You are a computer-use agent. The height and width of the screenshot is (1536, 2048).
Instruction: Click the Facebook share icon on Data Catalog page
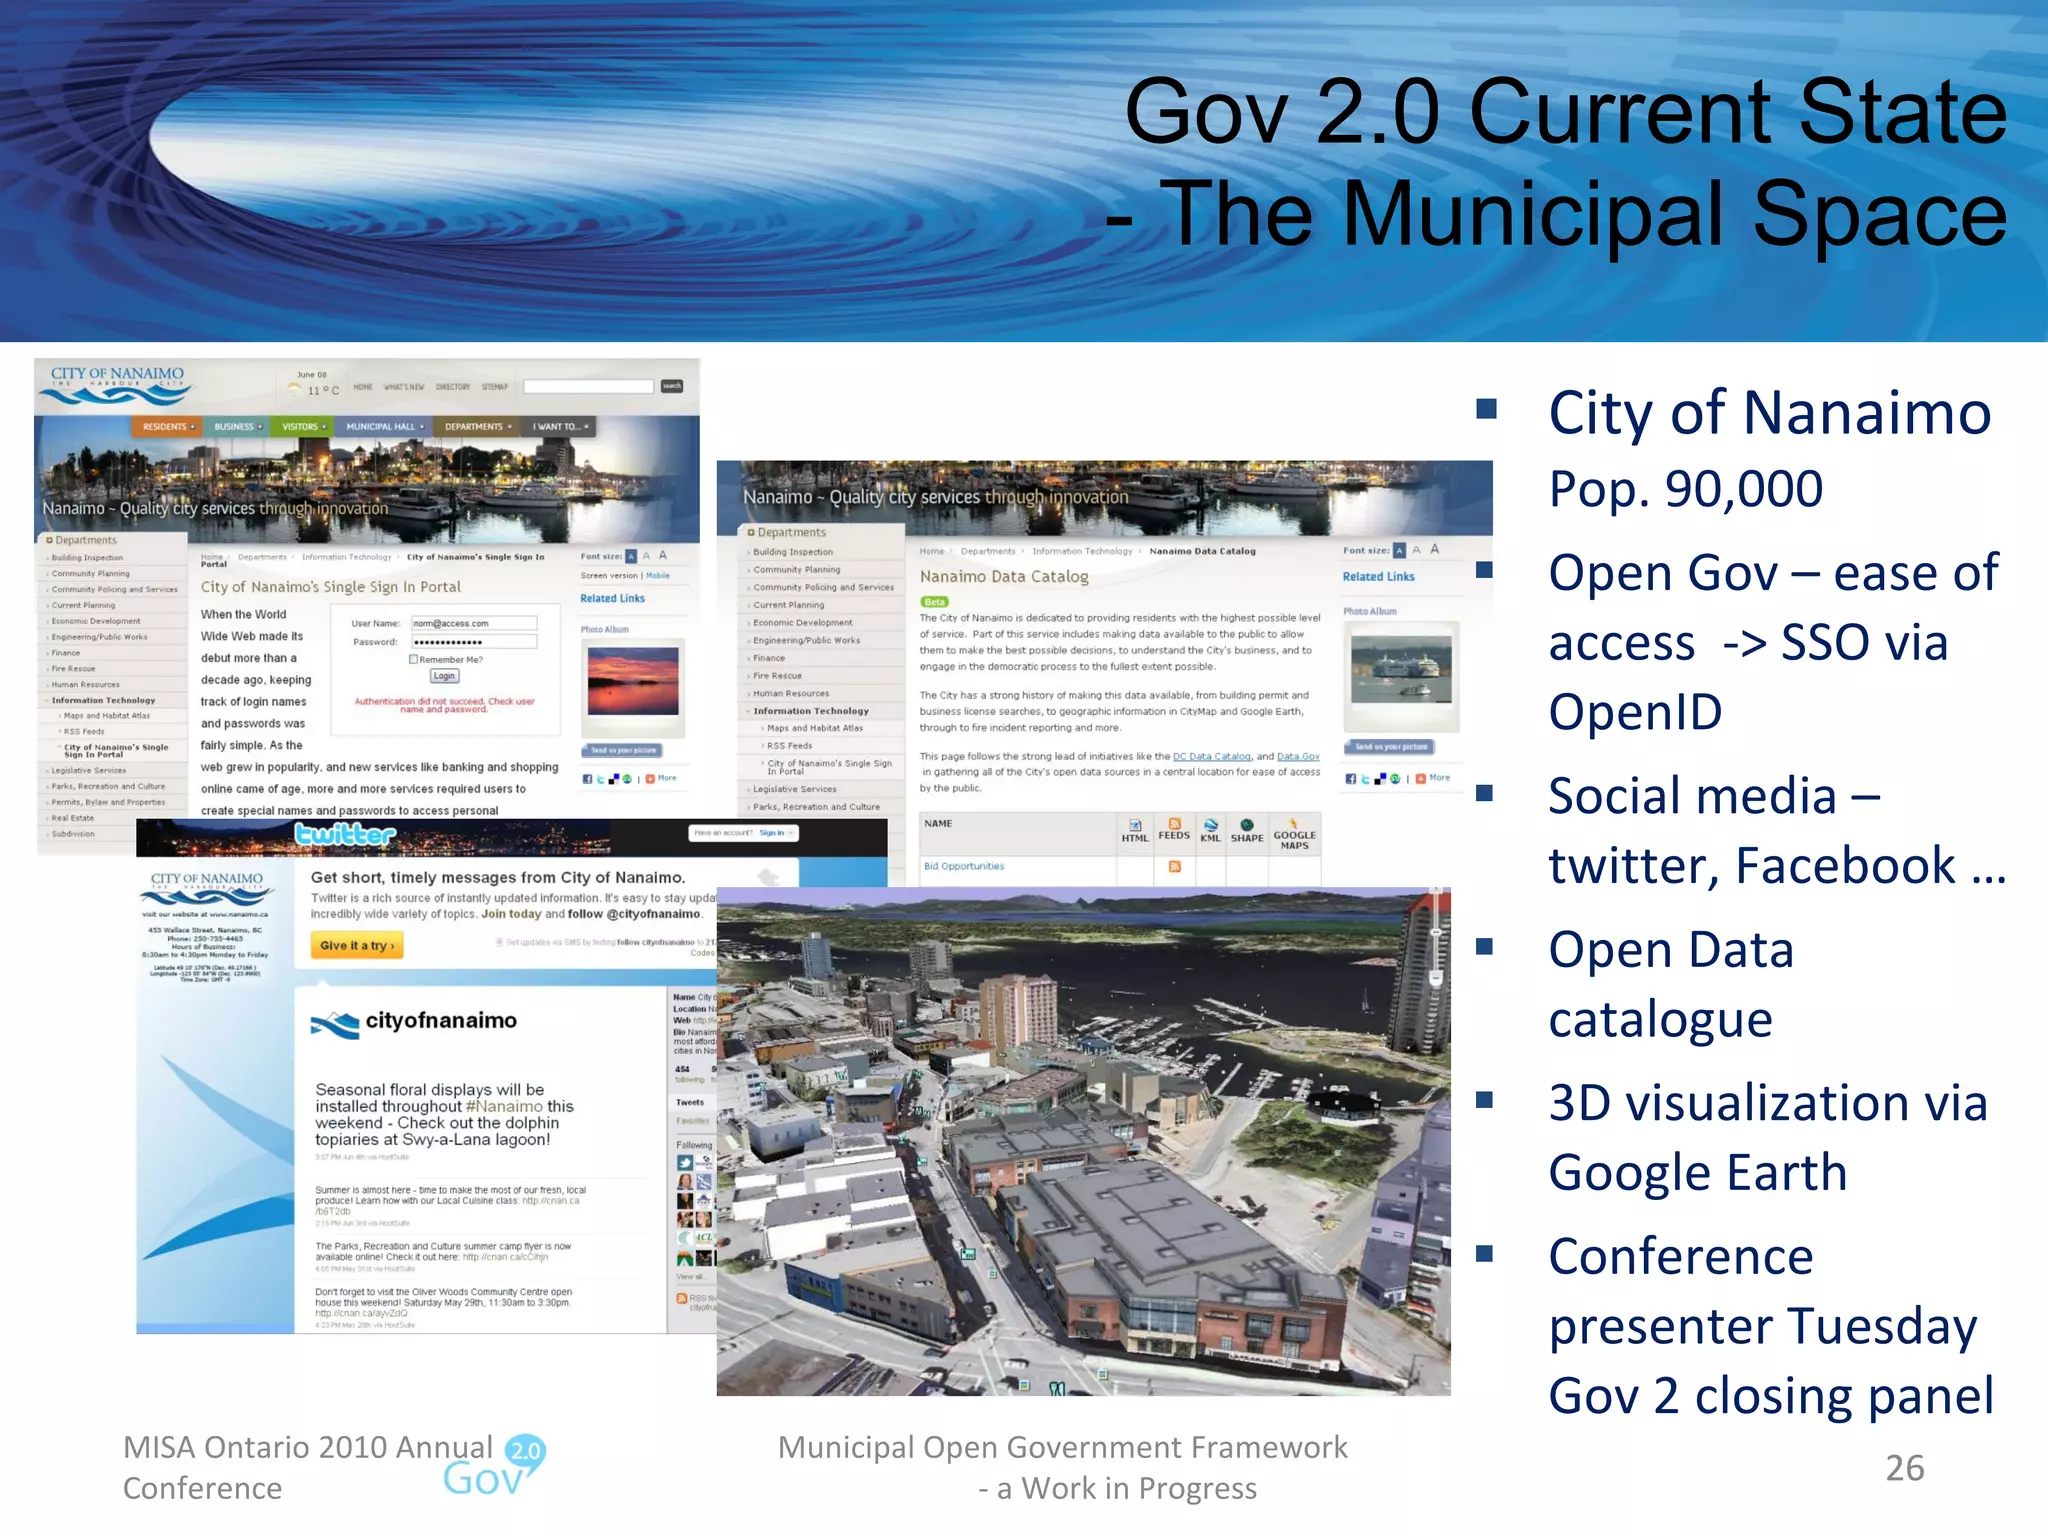[1351, 778]
